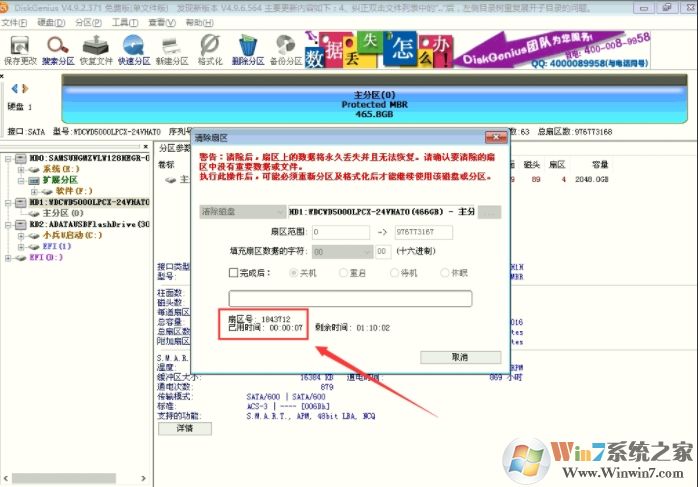Select the 重启 radio button
The image size is (700, 487).
click(343, 273)
